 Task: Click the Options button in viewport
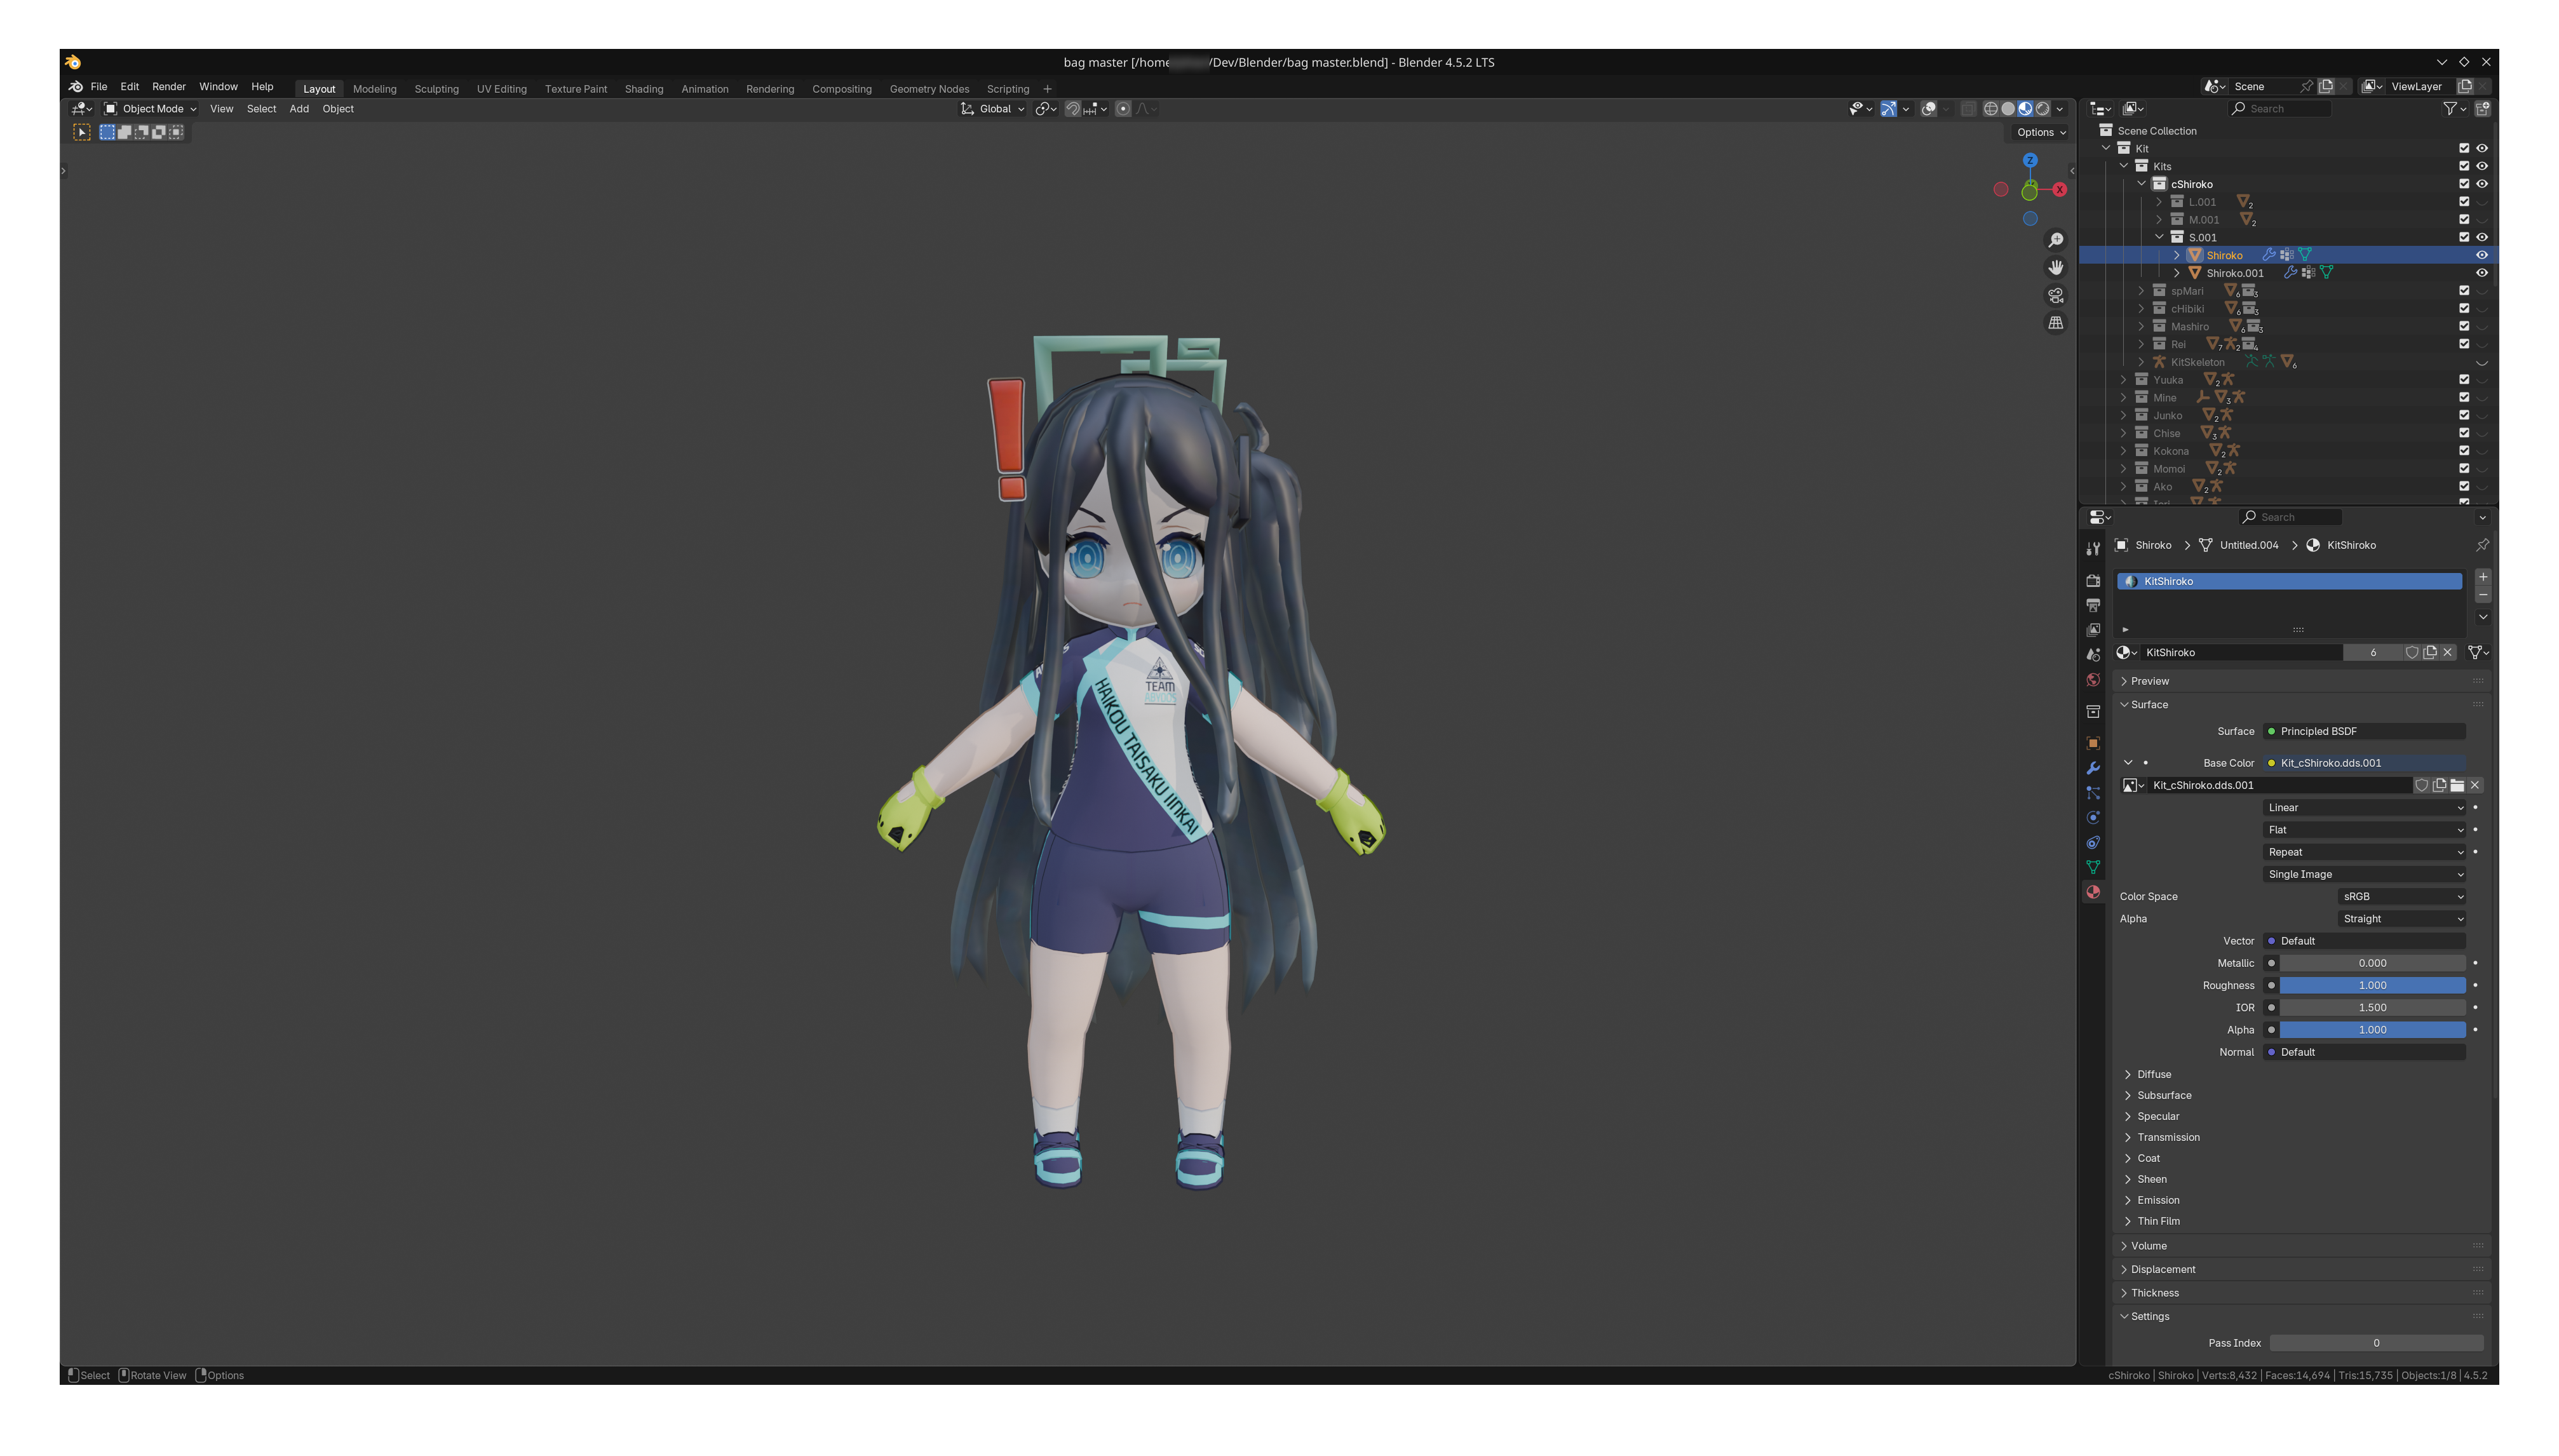pyautogui.click(x=2040, y=132)
